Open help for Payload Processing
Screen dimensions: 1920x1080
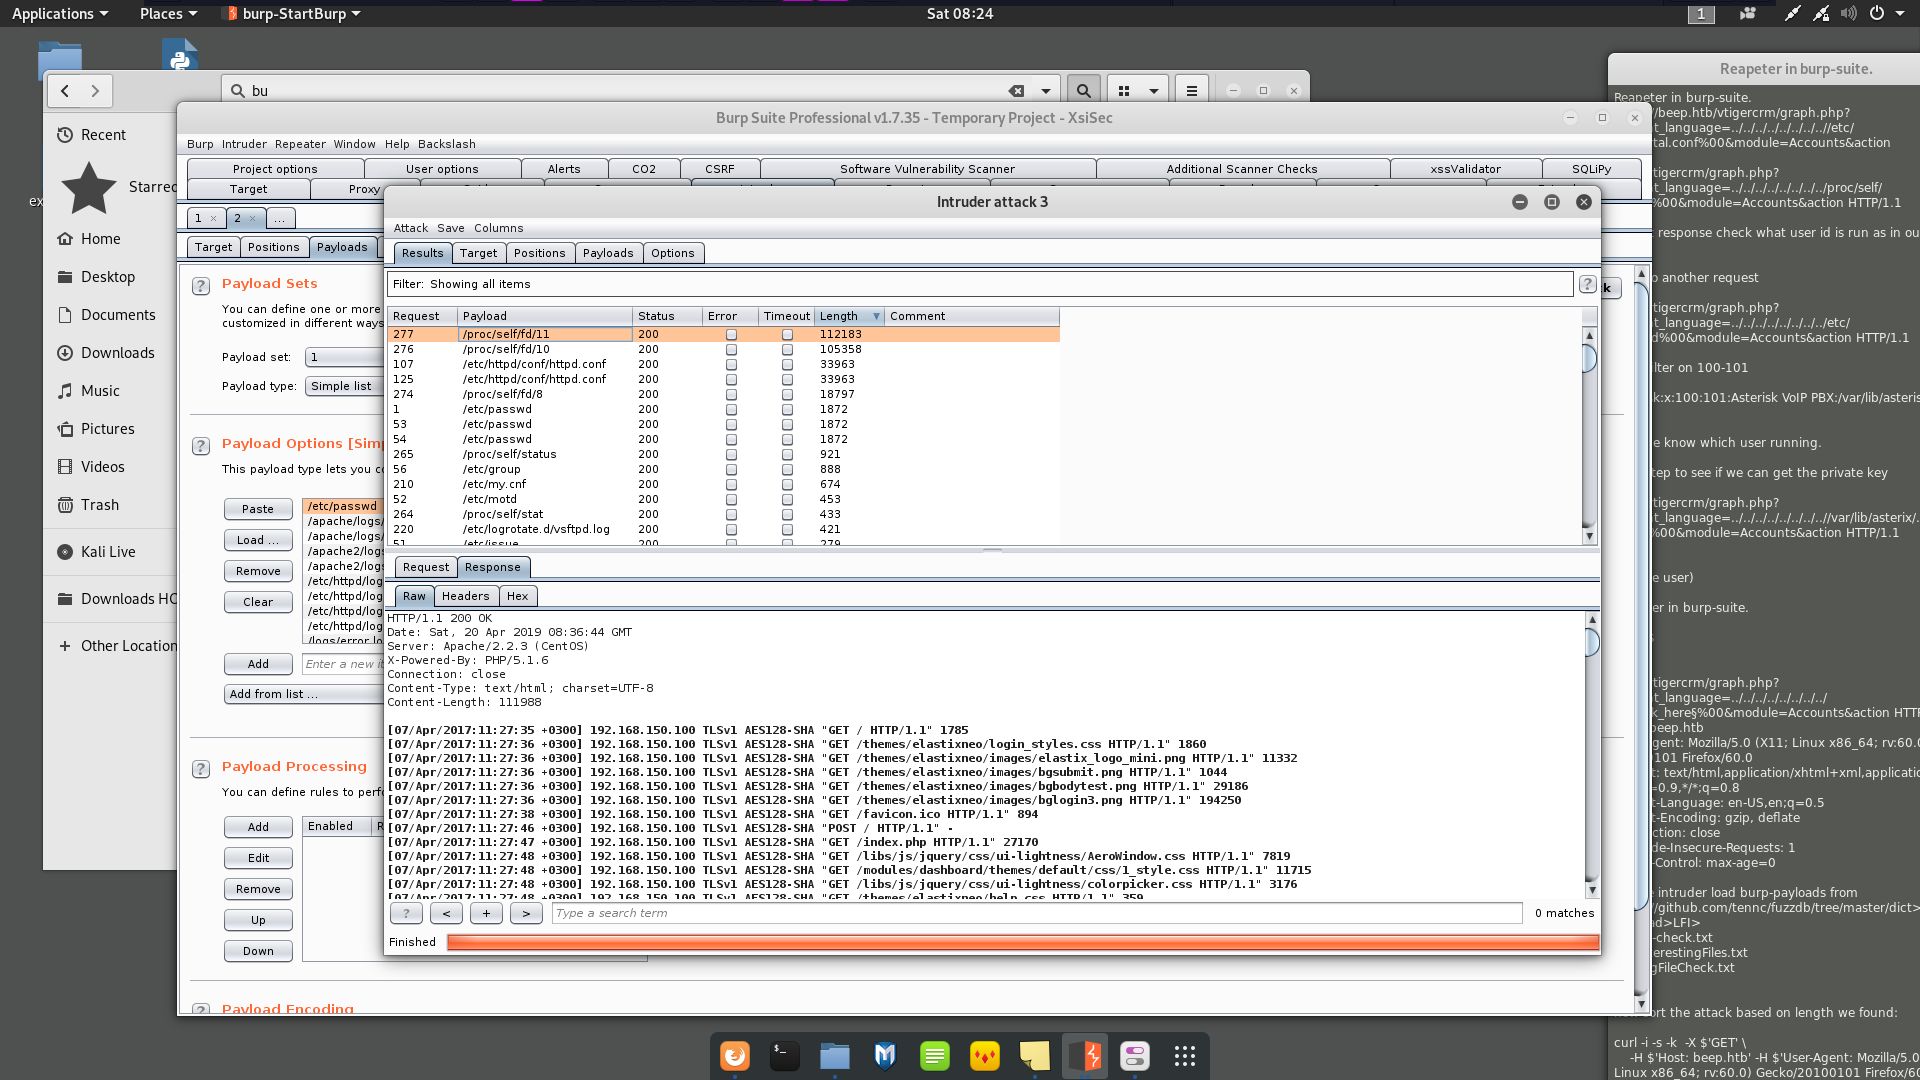(201, 769)
